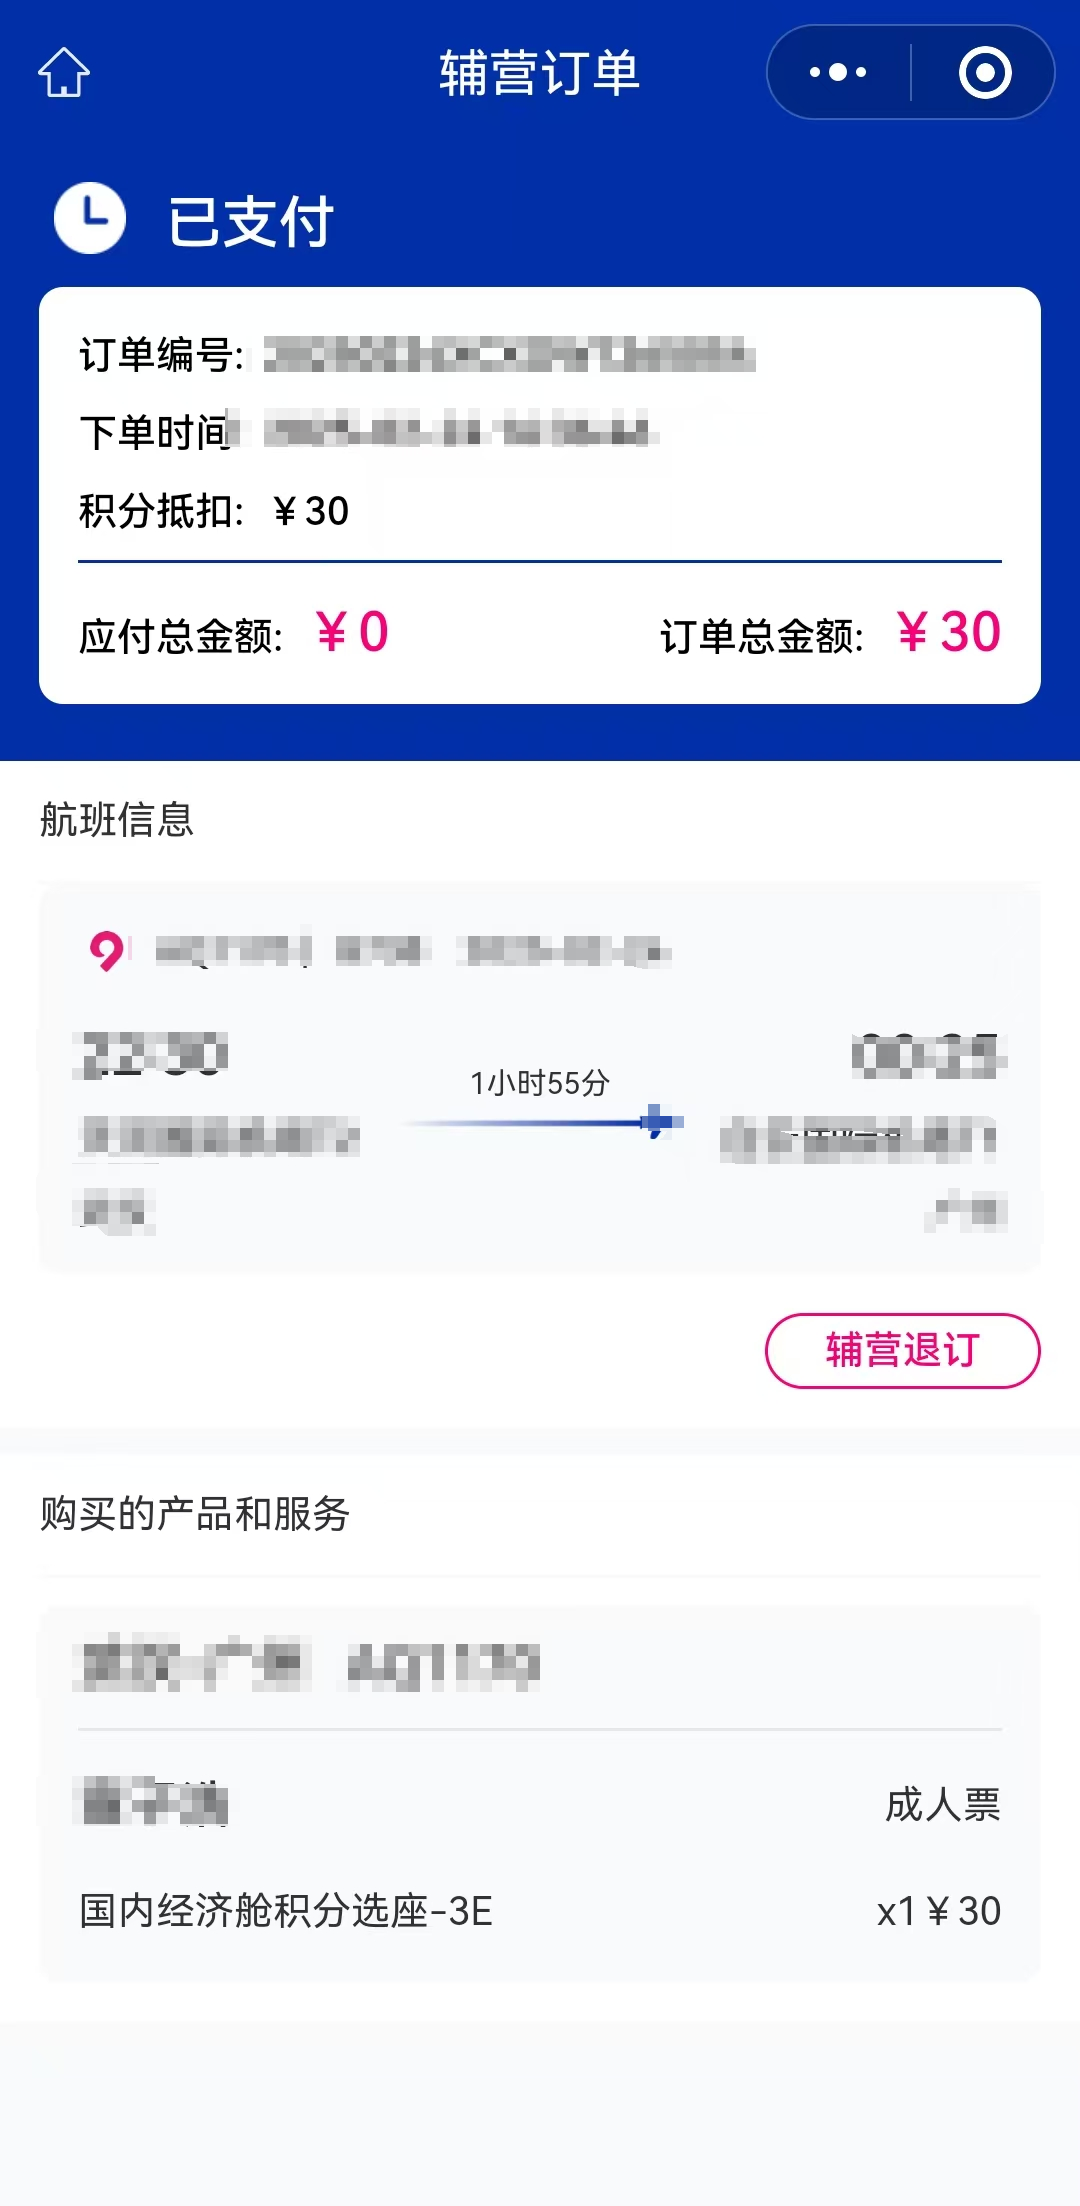This screenshot has width=1080, height=2206.
Task: Tap the 购买的产品和服务 section header
Action: [195, 1514]
